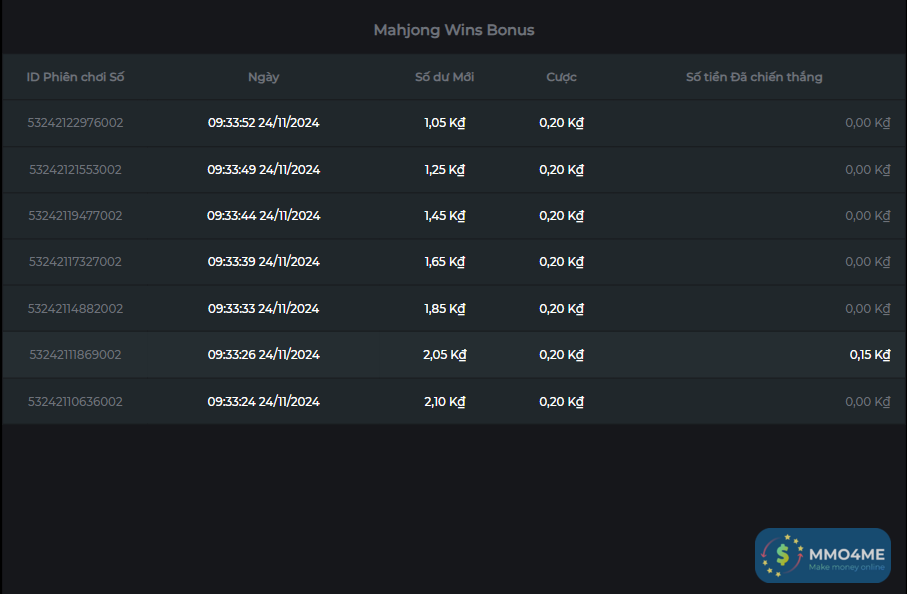Click the Cược column header
Screen dimensions: 907x594
[561, 77]
